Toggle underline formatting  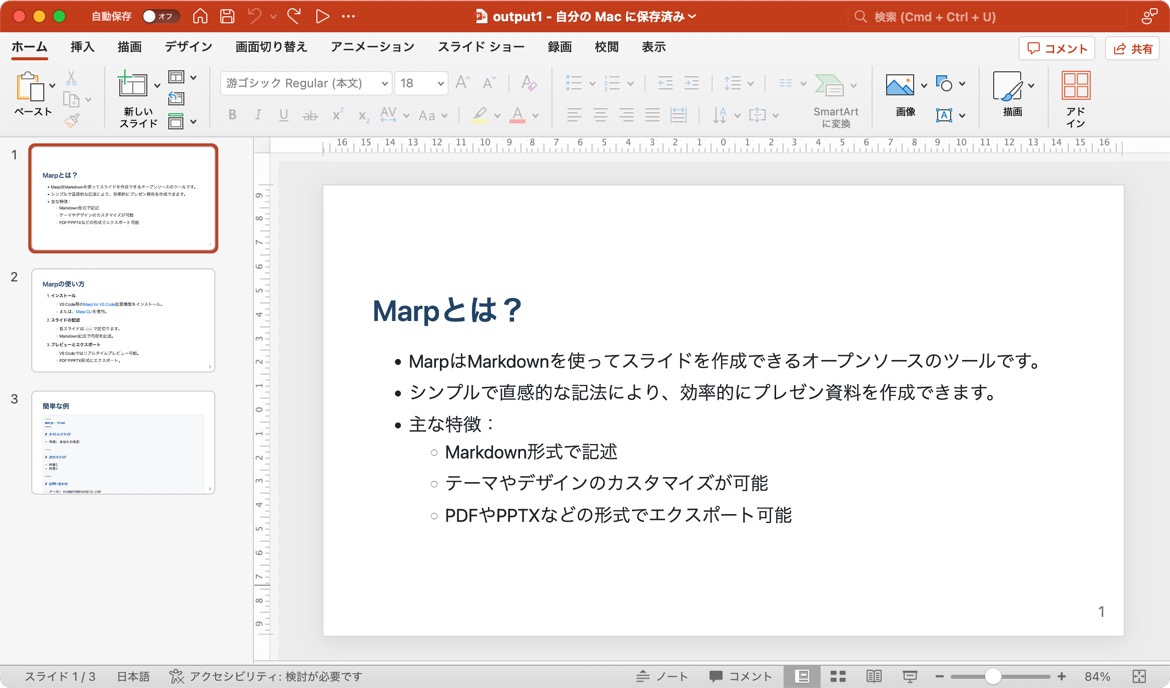pyautogui.click(x=285, y=115)
